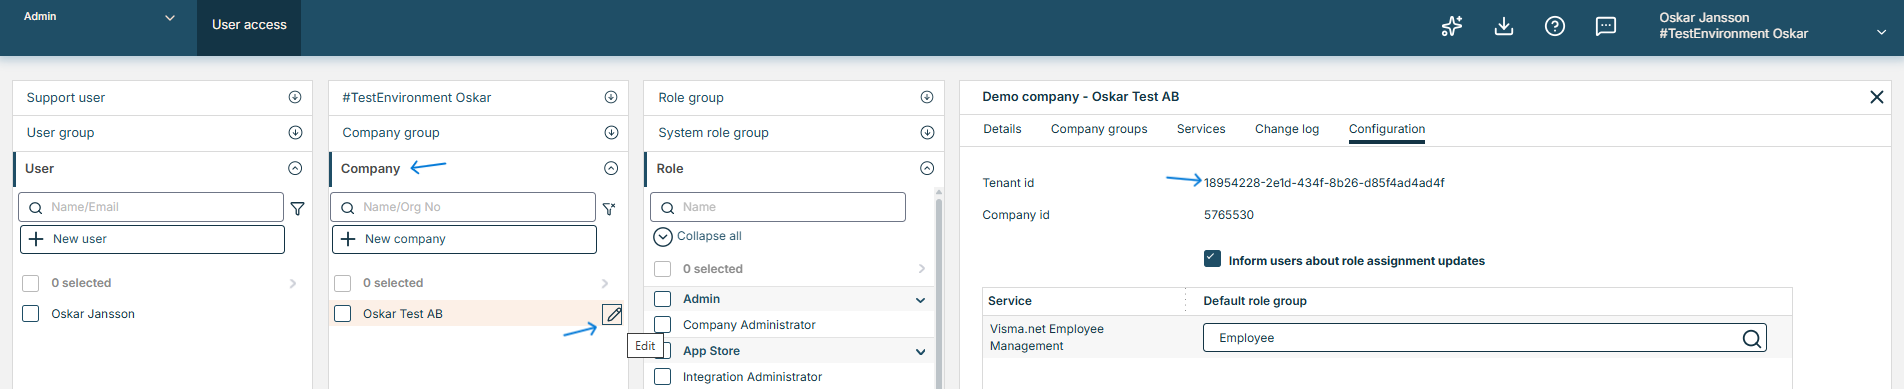Expand the User group section

[x=295, y=132]
